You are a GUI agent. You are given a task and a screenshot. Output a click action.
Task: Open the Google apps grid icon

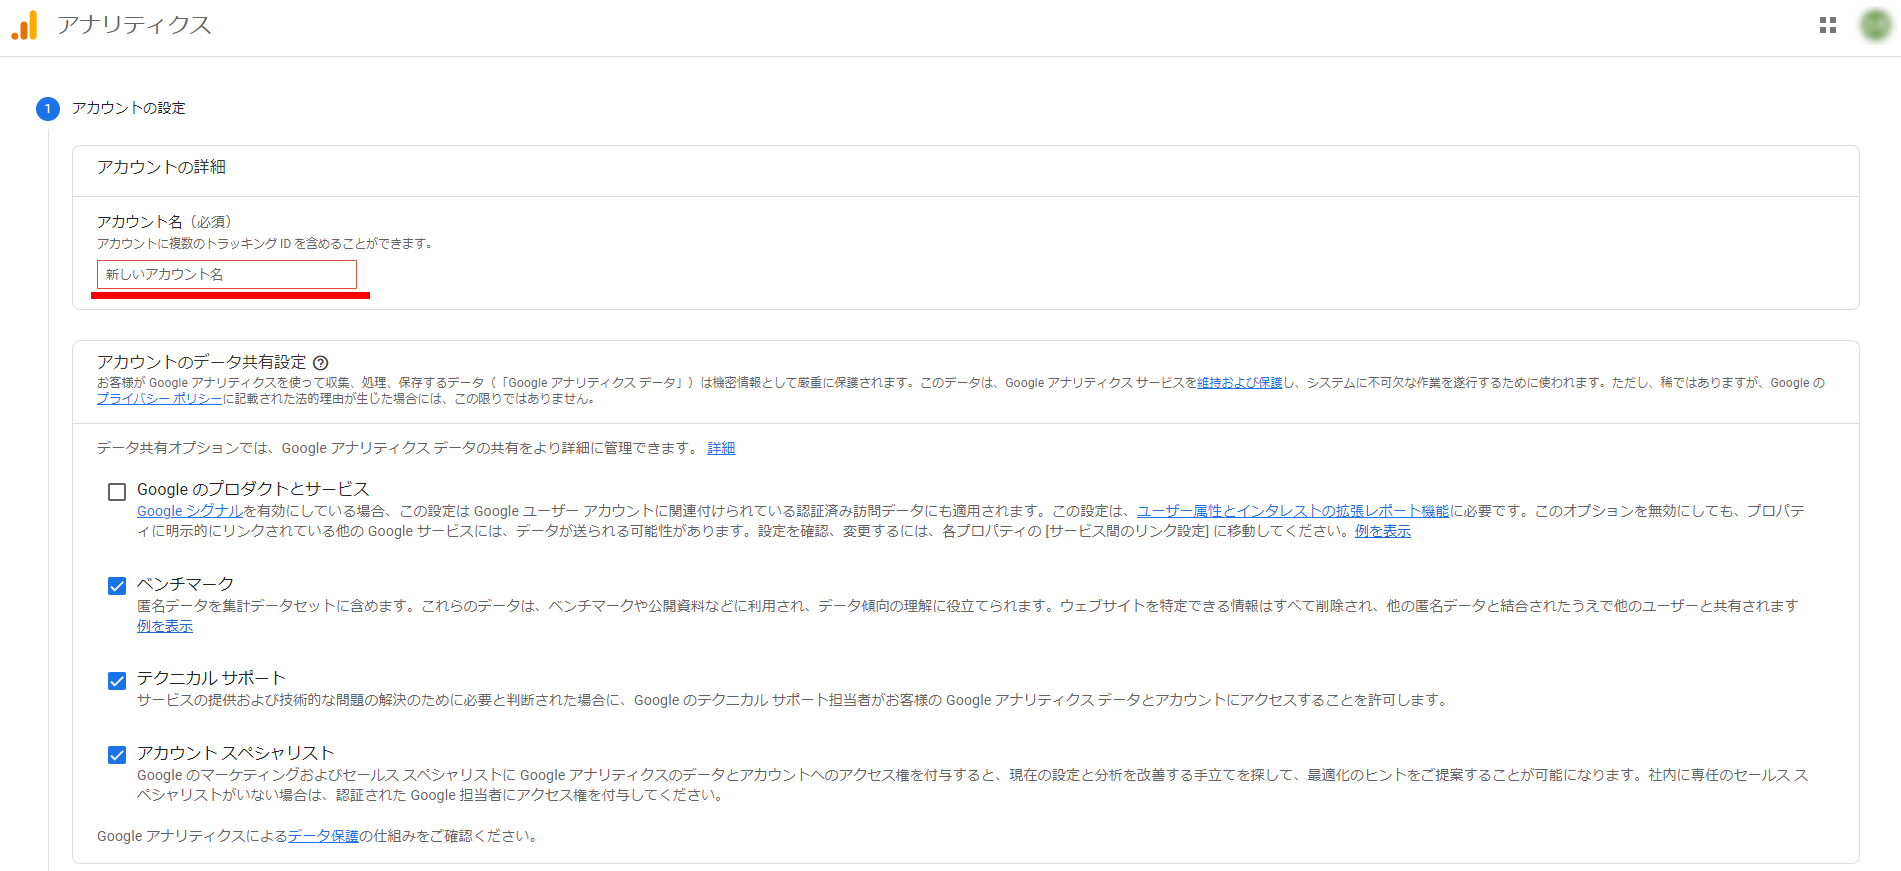(x=1828, y=25)
